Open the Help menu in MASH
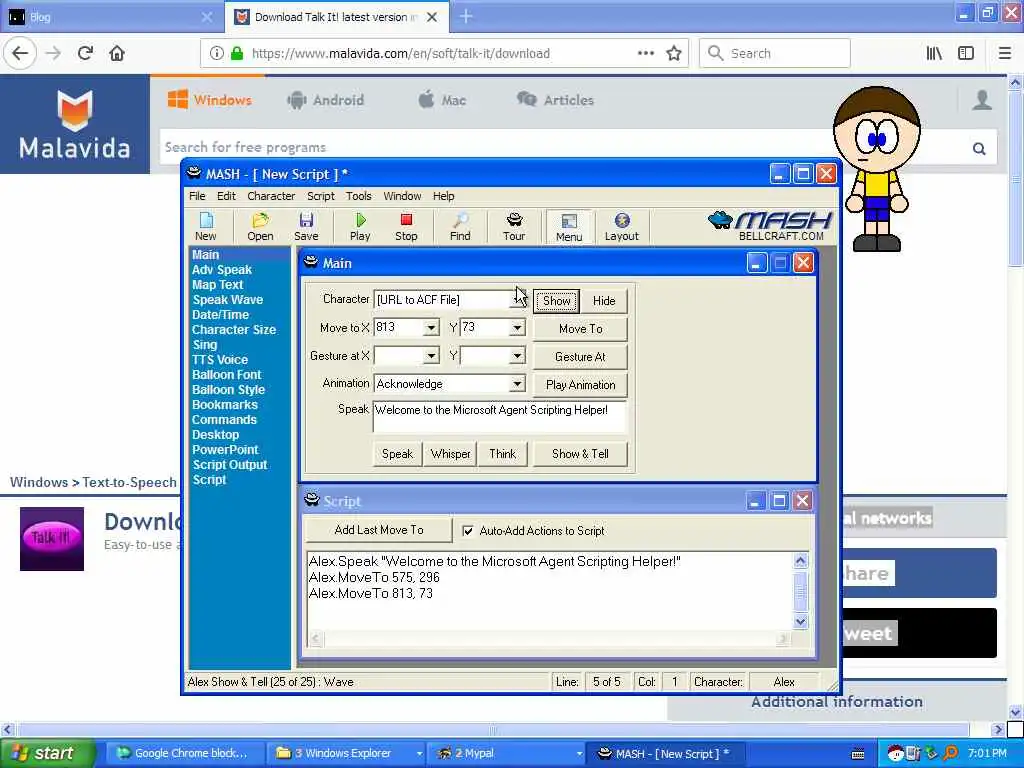Viewport: 1024px width, 768px height. [443, 196]
